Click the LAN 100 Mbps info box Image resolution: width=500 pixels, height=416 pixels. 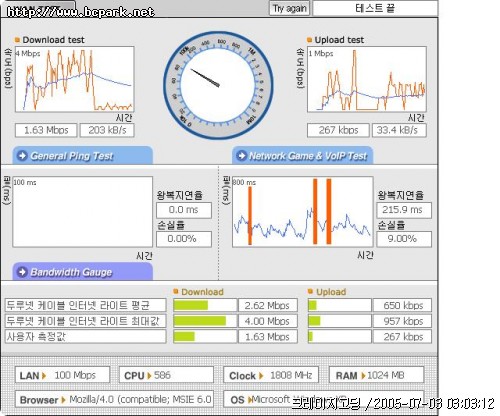tap(62, 375)
